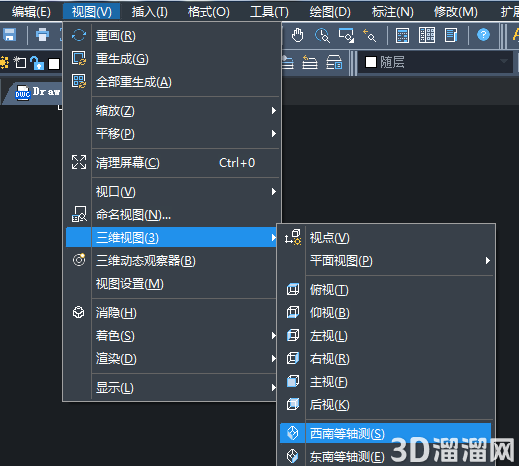Click the layer previous icon
Image resolution: width=519 pixels, height=466 pixels.
click(310, 62)
